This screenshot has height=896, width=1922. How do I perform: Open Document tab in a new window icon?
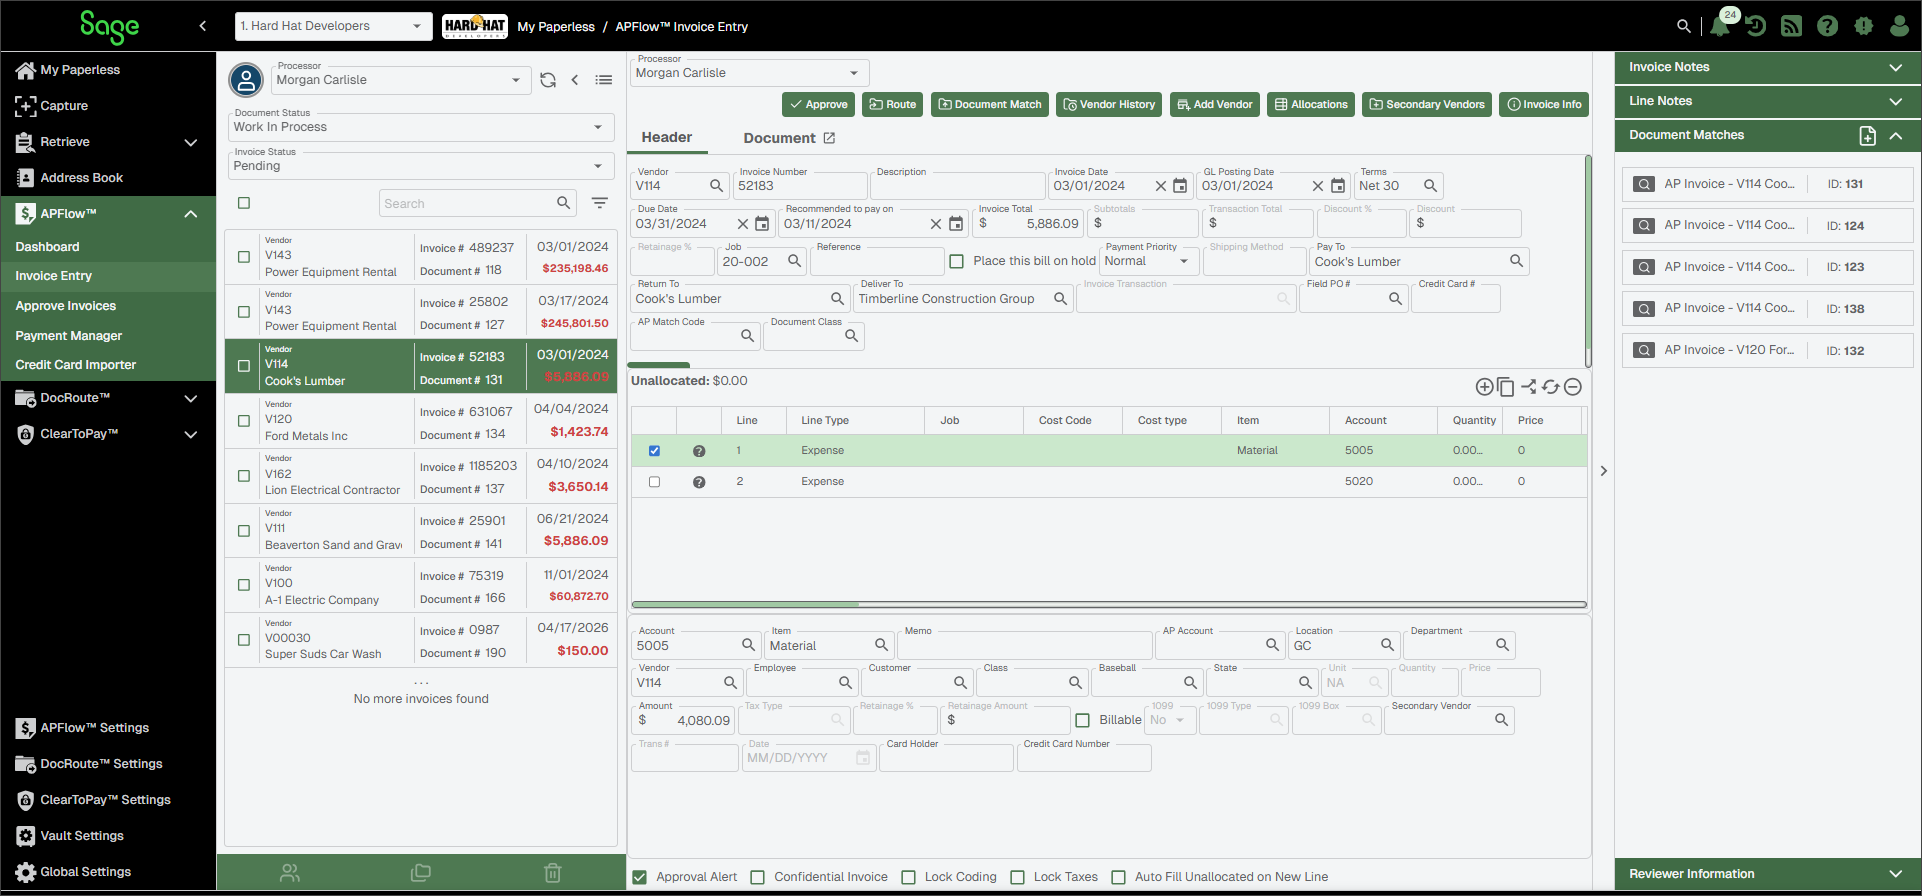pyautogui.click(x=829, y=138)
